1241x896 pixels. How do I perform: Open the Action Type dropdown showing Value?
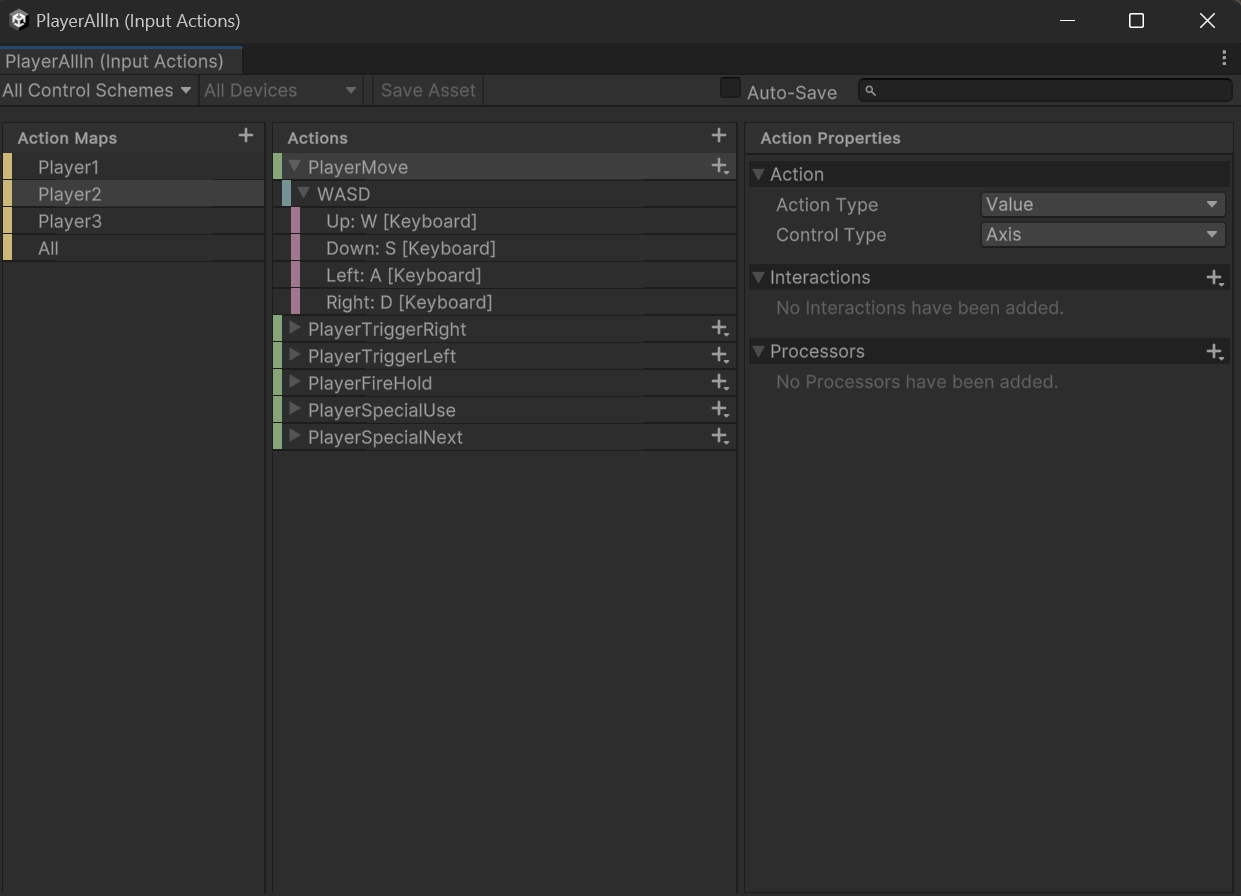pyautogui.click(x=1102, y=204)
